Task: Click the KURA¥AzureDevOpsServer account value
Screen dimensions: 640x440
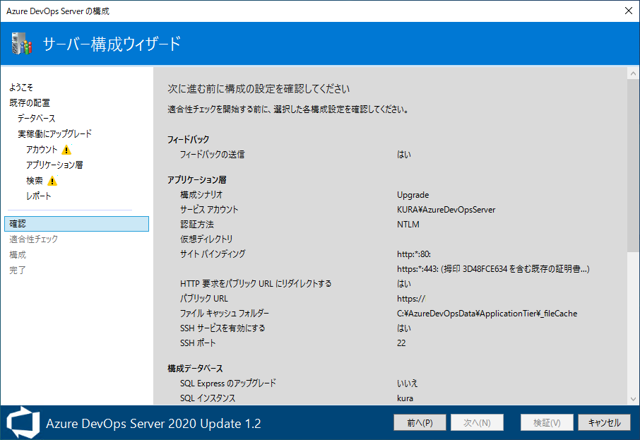Action: [x=446, y=210]
